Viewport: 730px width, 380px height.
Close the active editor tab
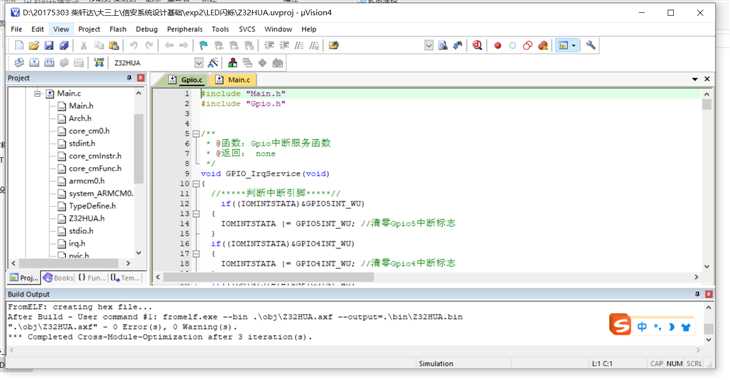pyautogui.click(x=707, y=79)
